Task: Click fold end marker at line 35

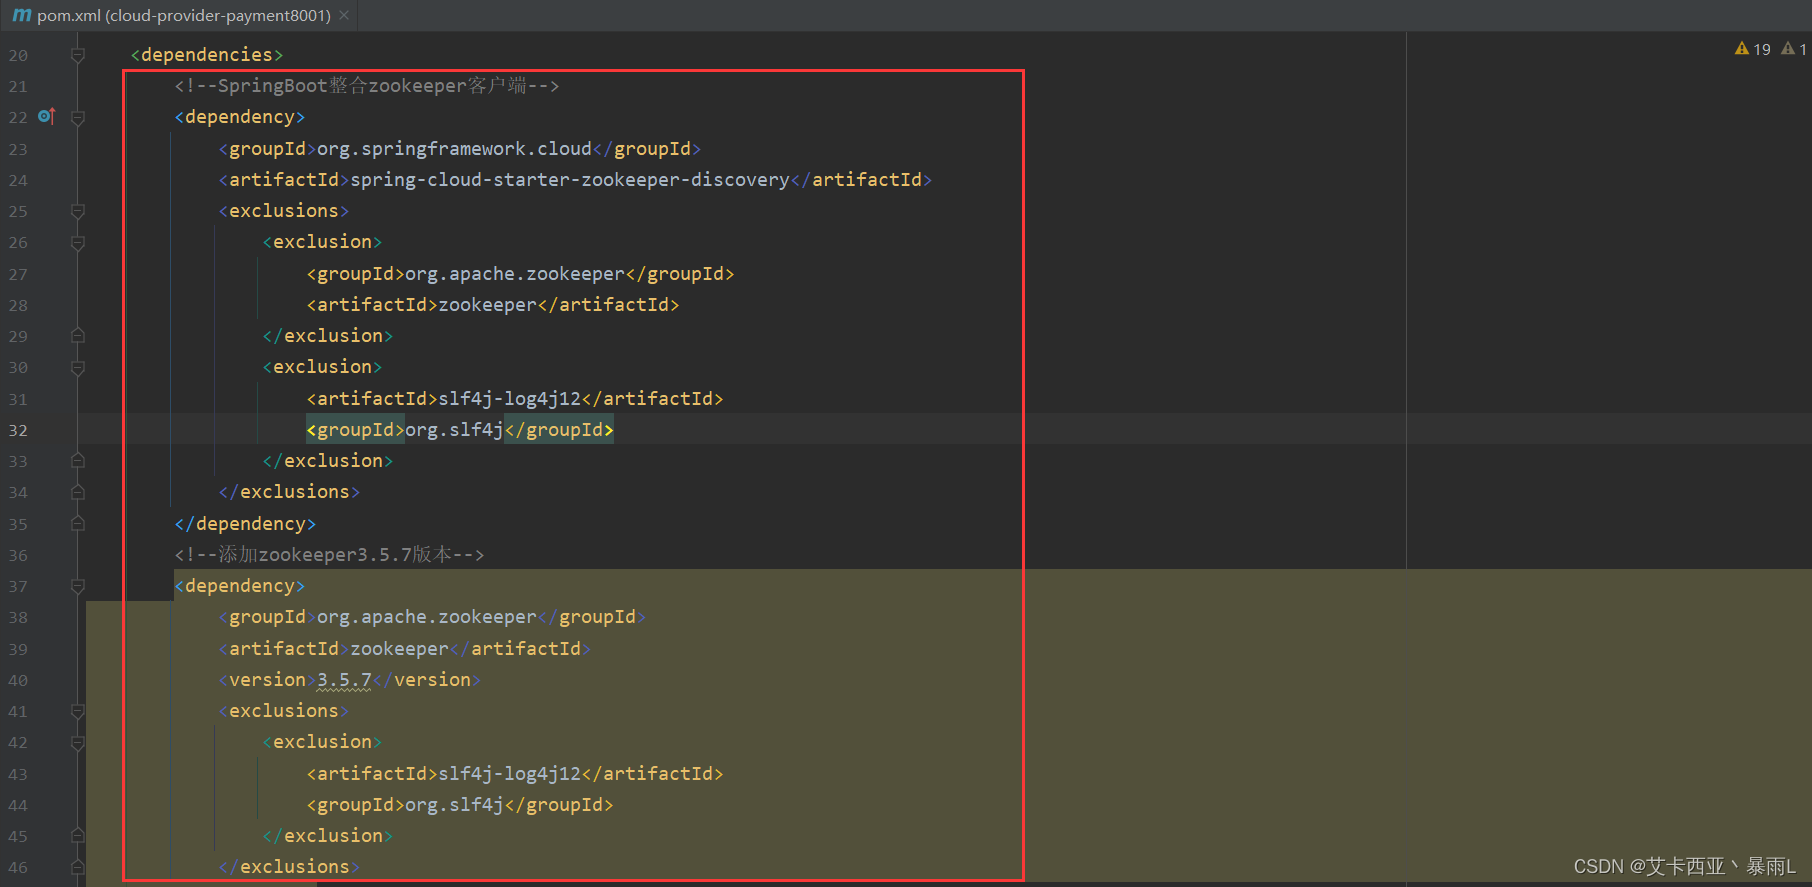Action: click(78, 524)
